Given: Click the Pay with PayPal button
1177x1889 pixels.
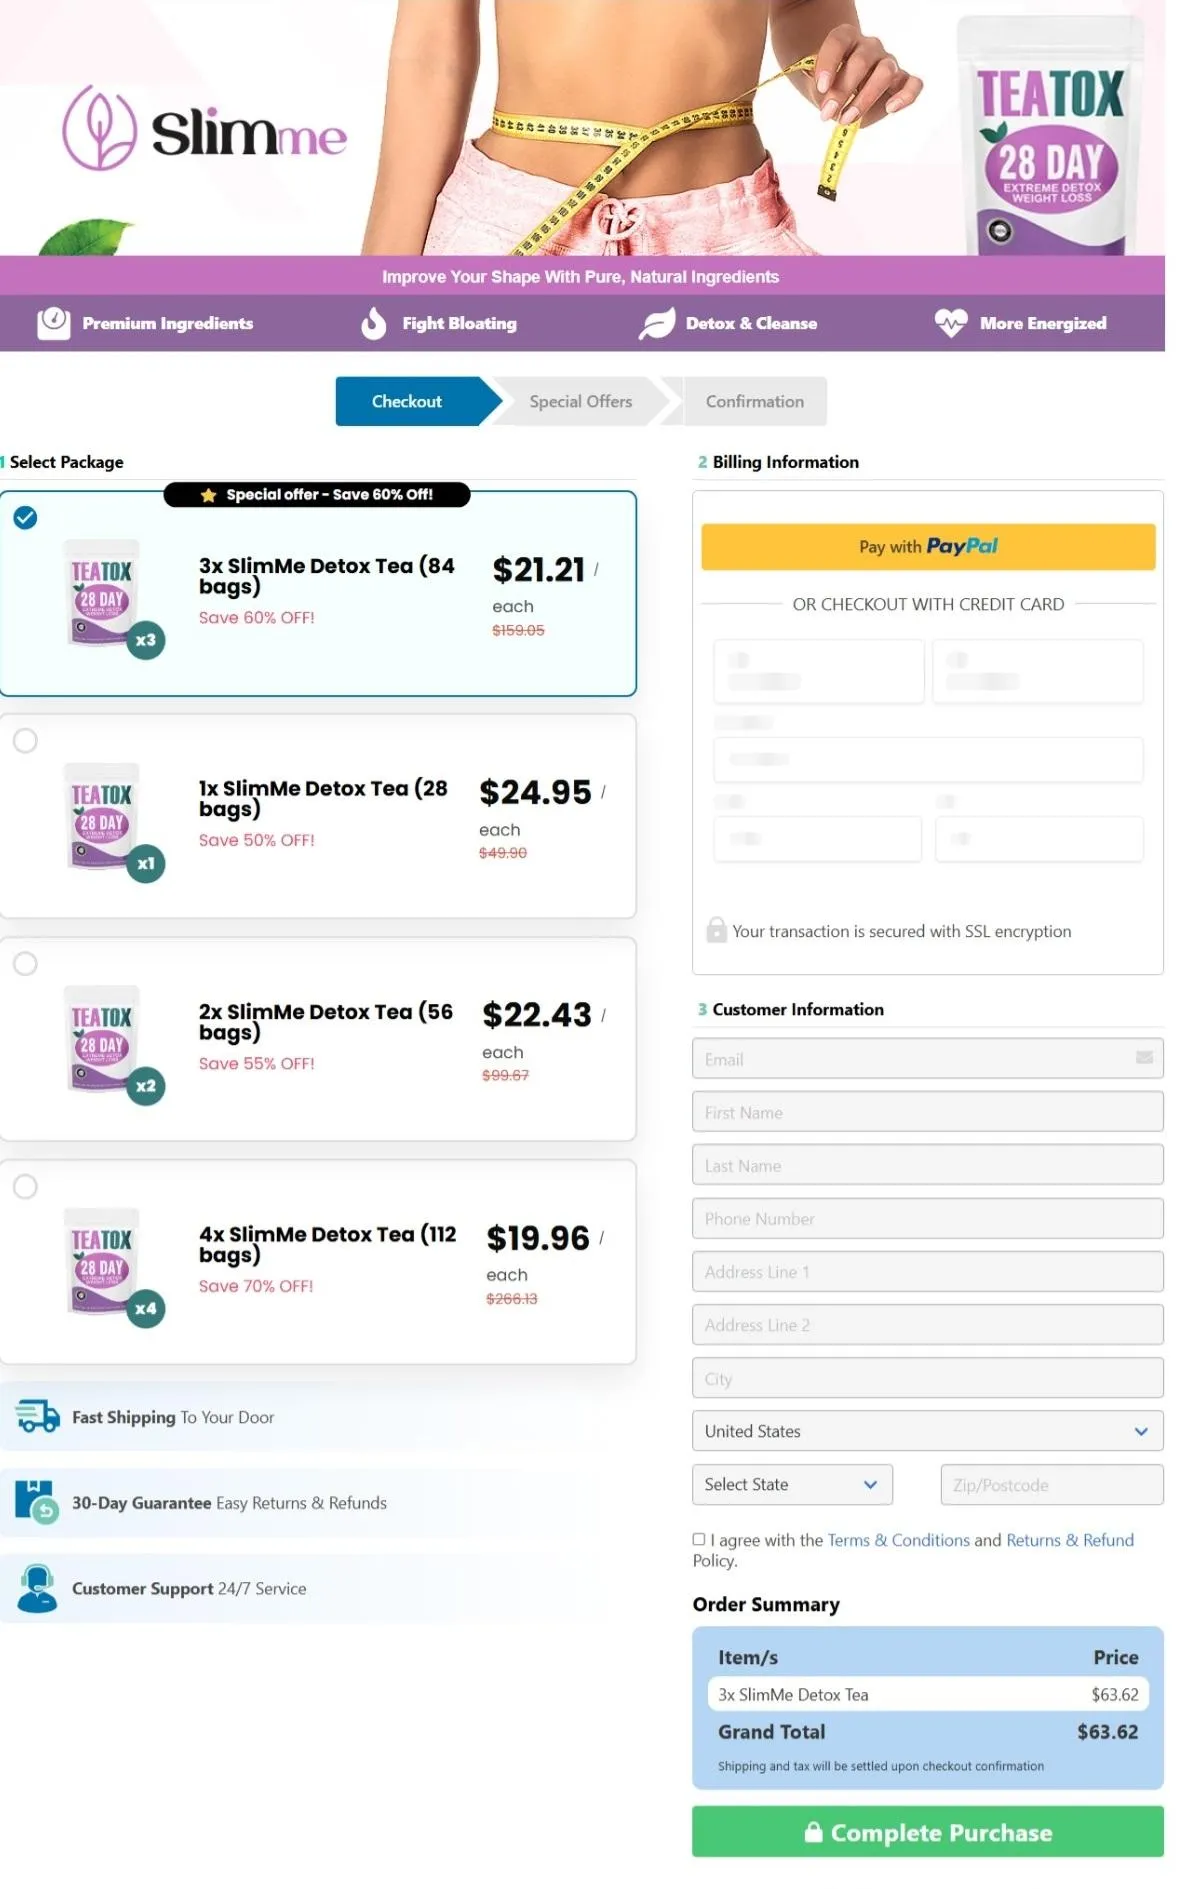Looking at the screenshot, I should [926, 546].
